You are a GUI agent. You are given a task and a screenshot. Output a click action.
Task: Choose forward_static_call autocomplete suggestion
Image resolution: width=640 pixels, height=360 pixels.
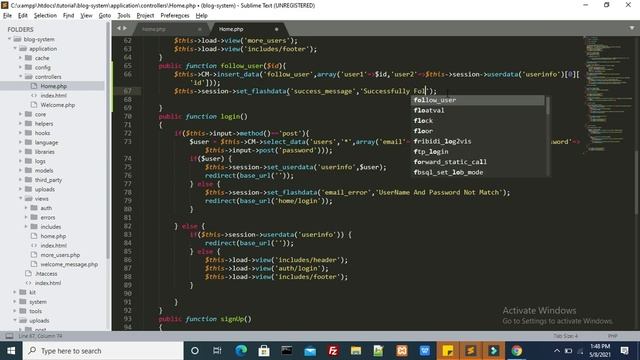tap(478, 162)
